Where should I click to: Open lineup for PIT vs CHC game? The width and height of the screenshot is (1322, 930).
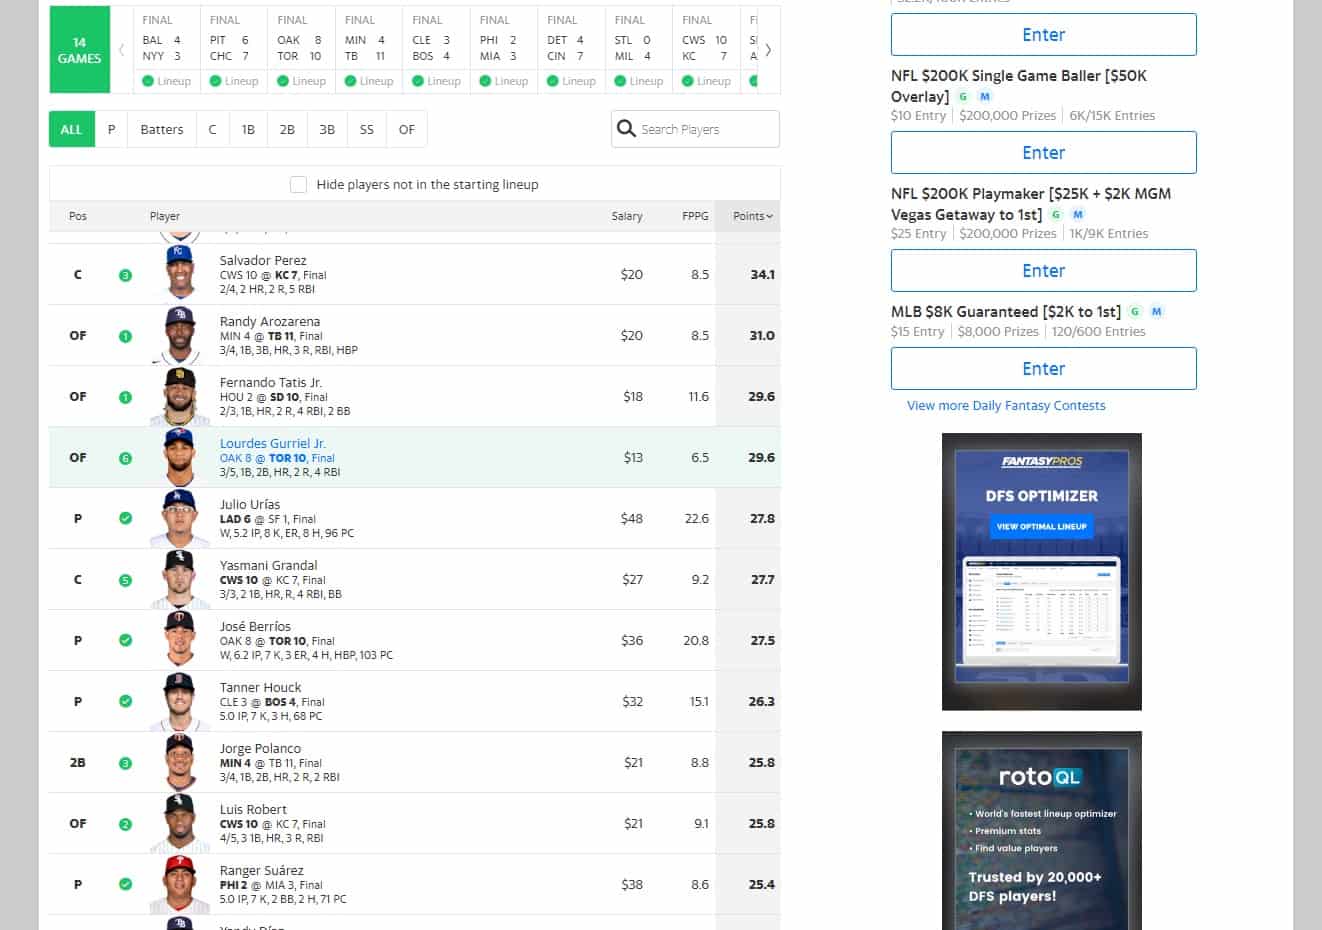(234, 81)
